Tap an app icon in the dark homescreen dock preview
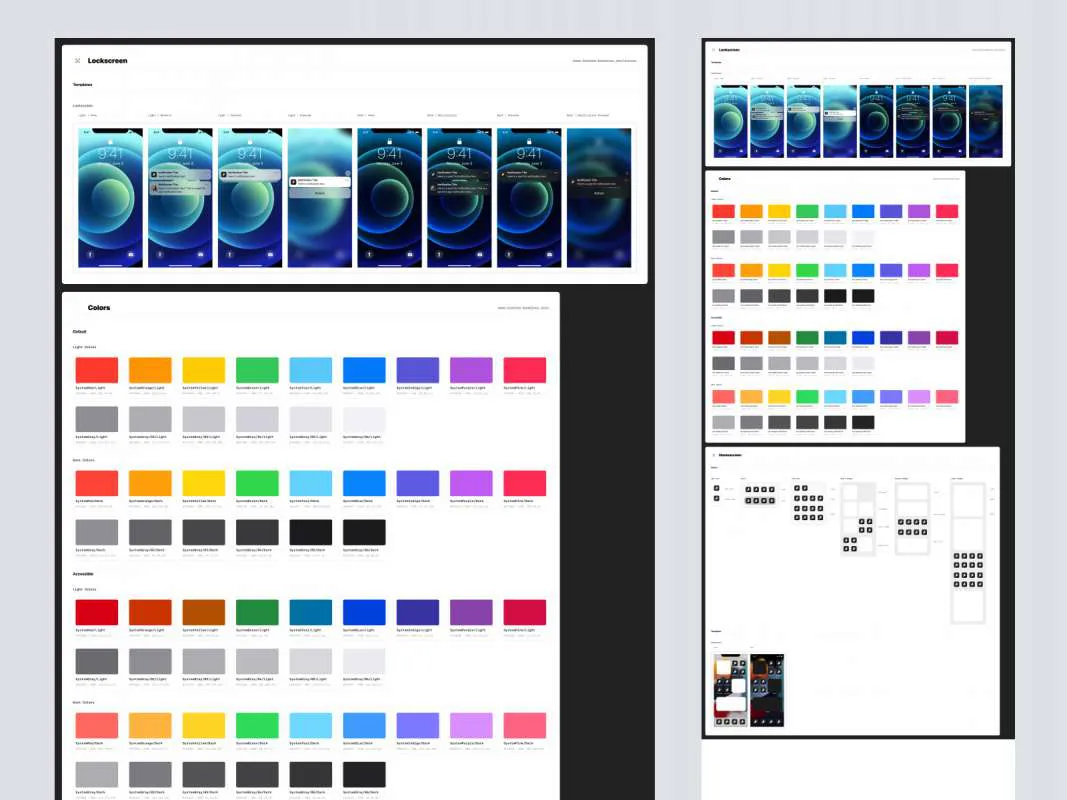This screenshot has height=800, width=1067. click(756, 721)
